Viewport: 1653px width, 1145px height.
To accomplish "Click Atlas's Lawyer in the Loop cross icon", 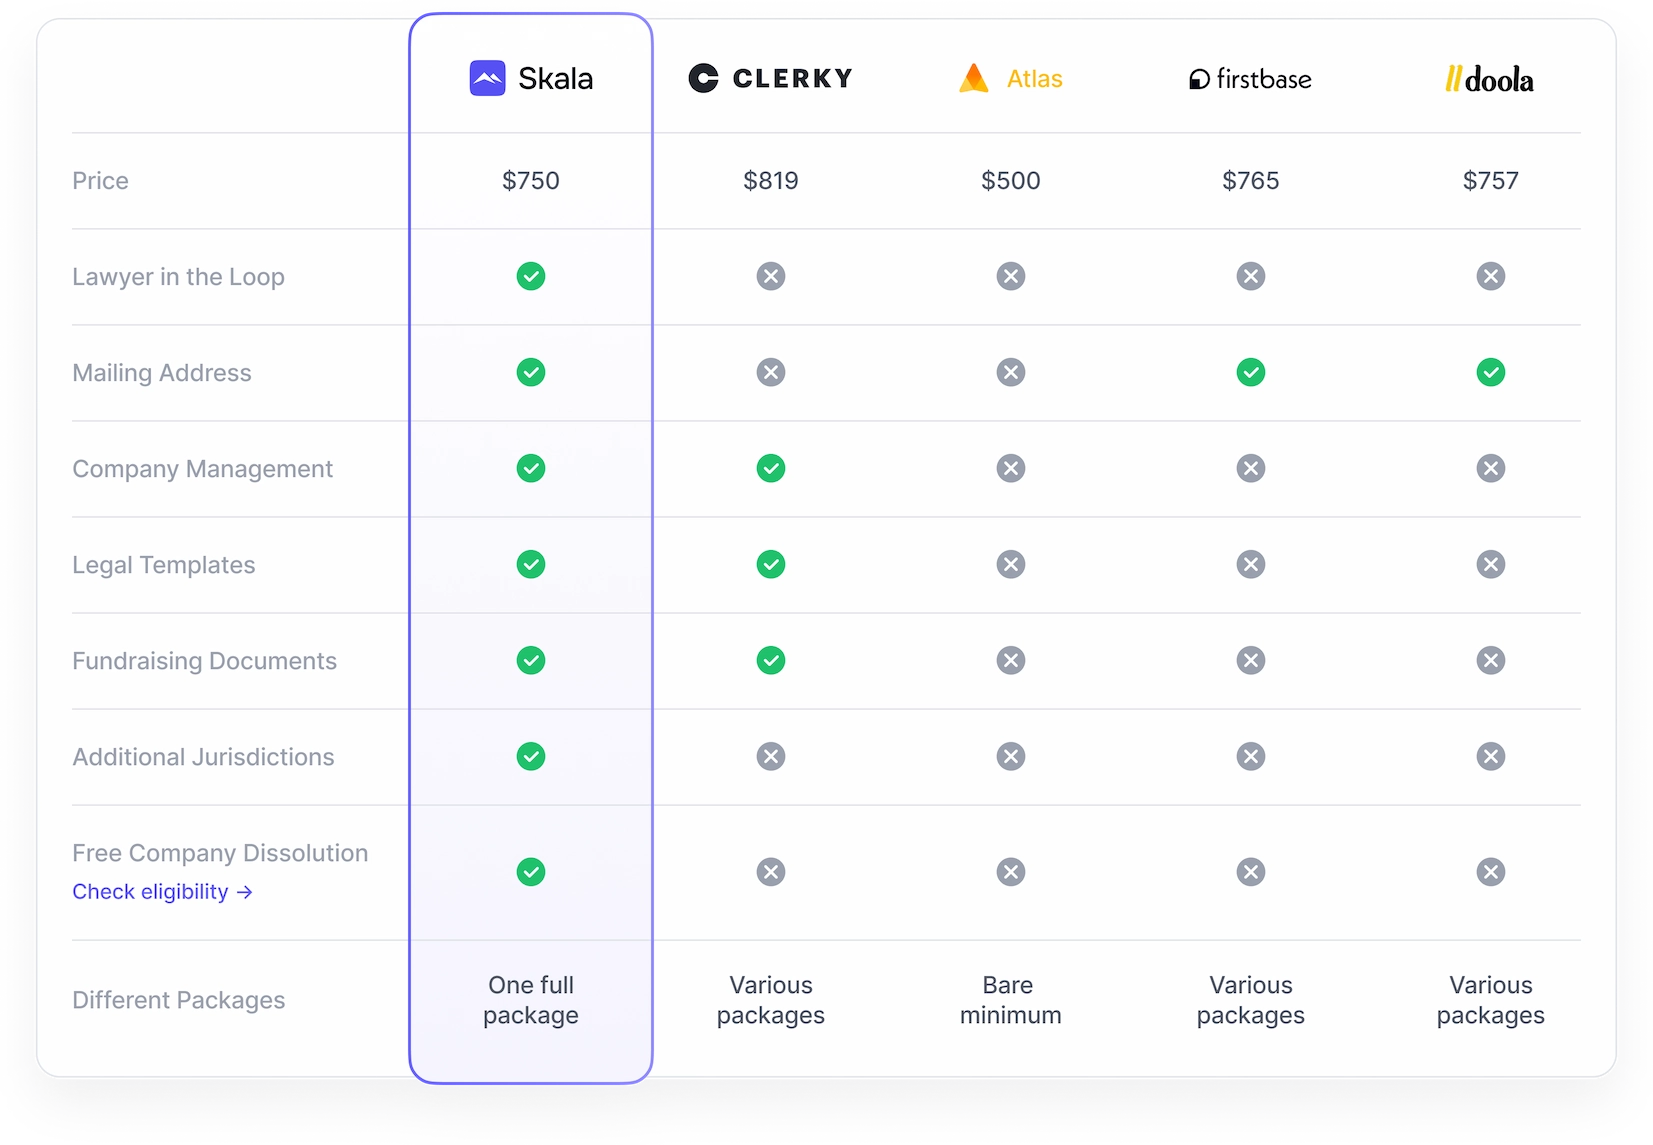I will 1011,276.
